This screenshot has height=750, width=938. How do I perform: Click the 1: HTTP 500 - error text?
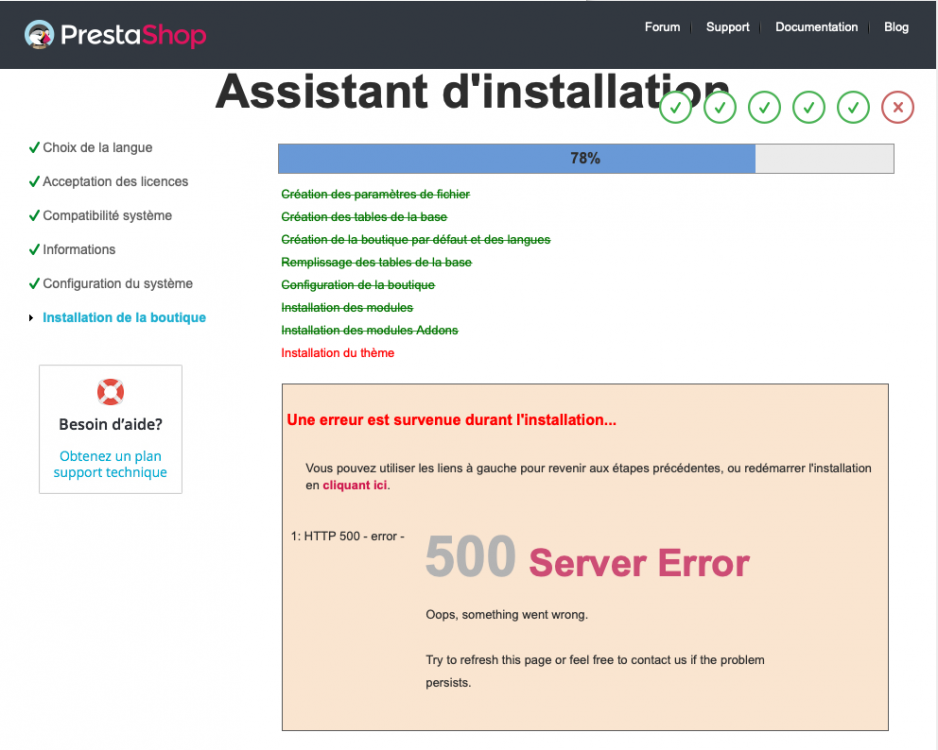(x=348, y=536)
